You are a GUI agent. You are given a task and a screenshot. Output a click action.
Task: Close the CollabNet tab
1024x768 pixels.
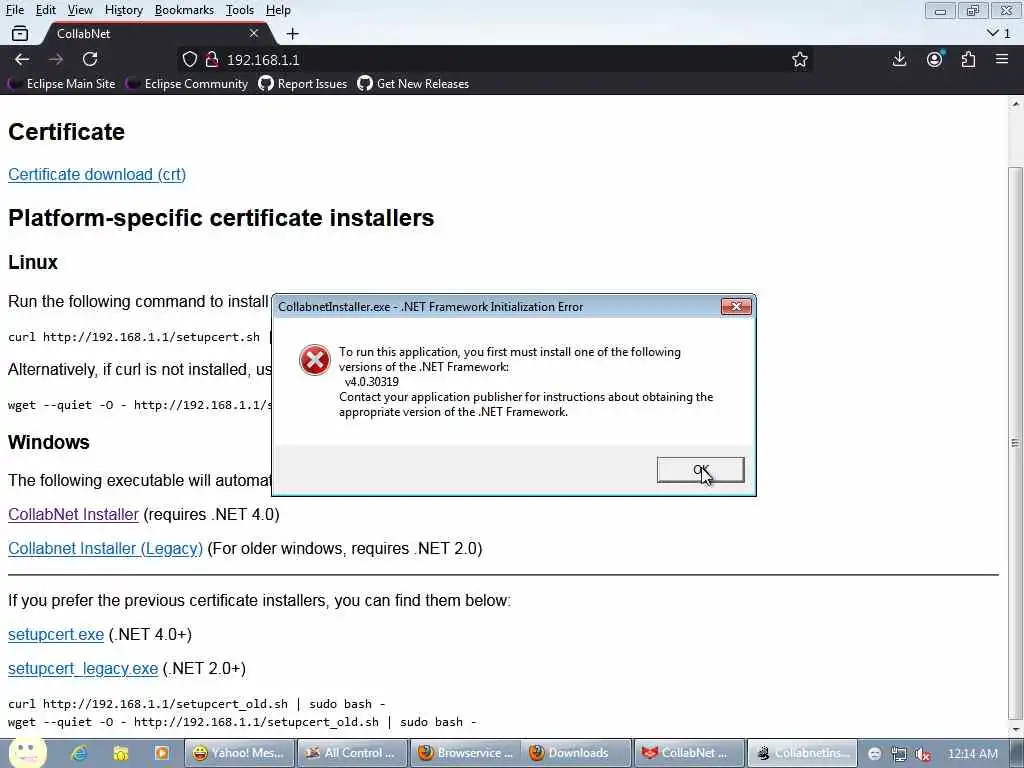click(254, 33)
